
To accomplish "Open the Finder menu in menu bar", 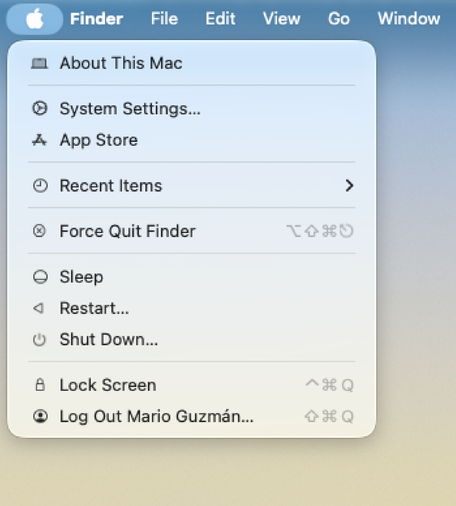I will [96, 19].
